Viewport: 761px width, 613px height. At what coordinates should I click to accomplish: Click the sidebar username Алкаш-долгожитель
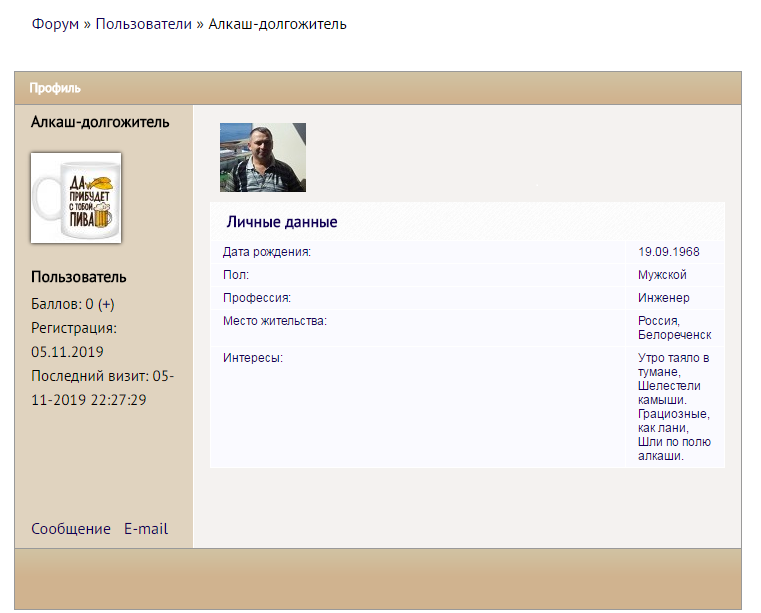click(x=100, y=122)
